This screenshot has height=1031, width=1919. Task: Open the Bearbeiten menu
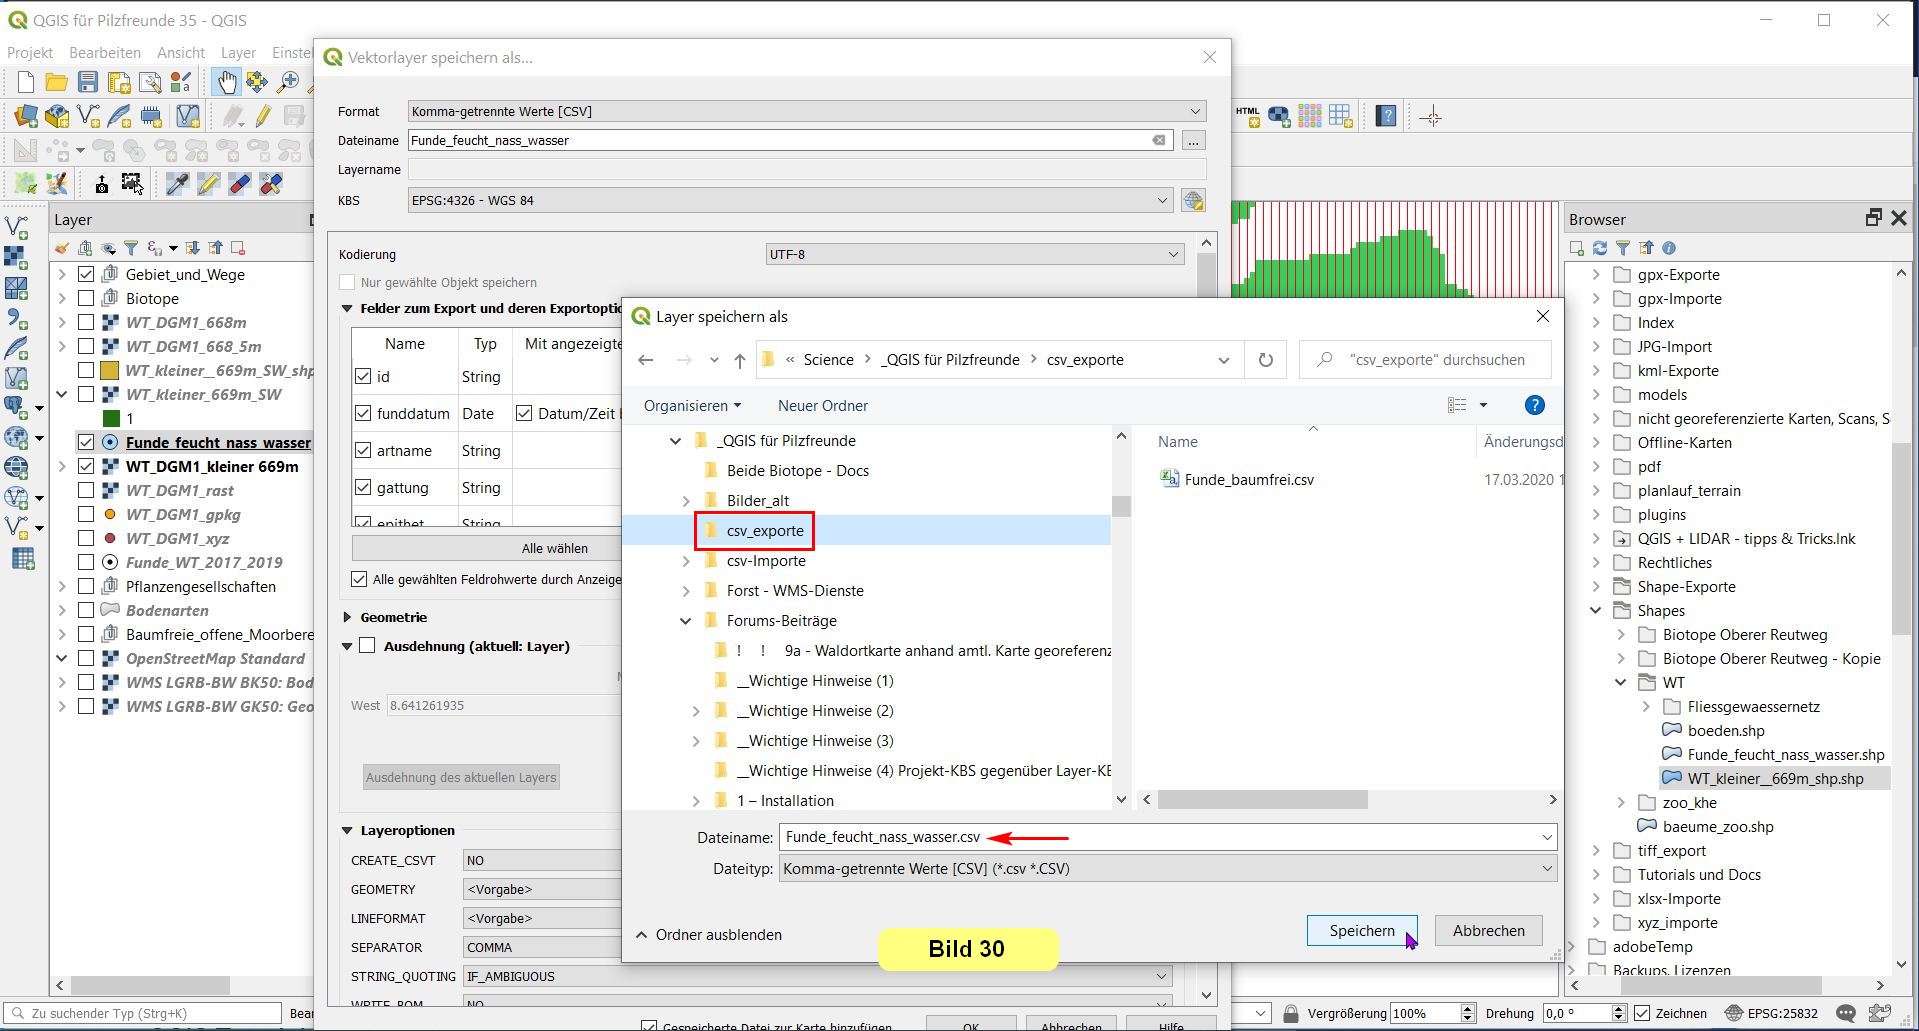[104, 52]
